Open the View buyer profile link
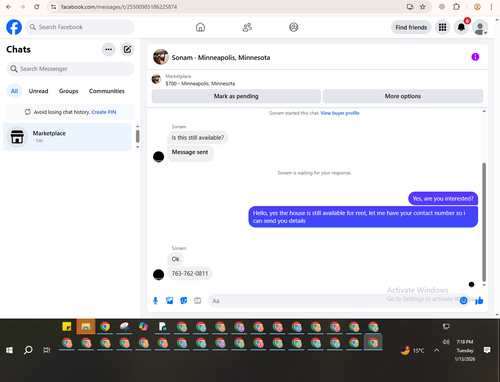Screen dimensions: 500x382 tap(340, 113)
